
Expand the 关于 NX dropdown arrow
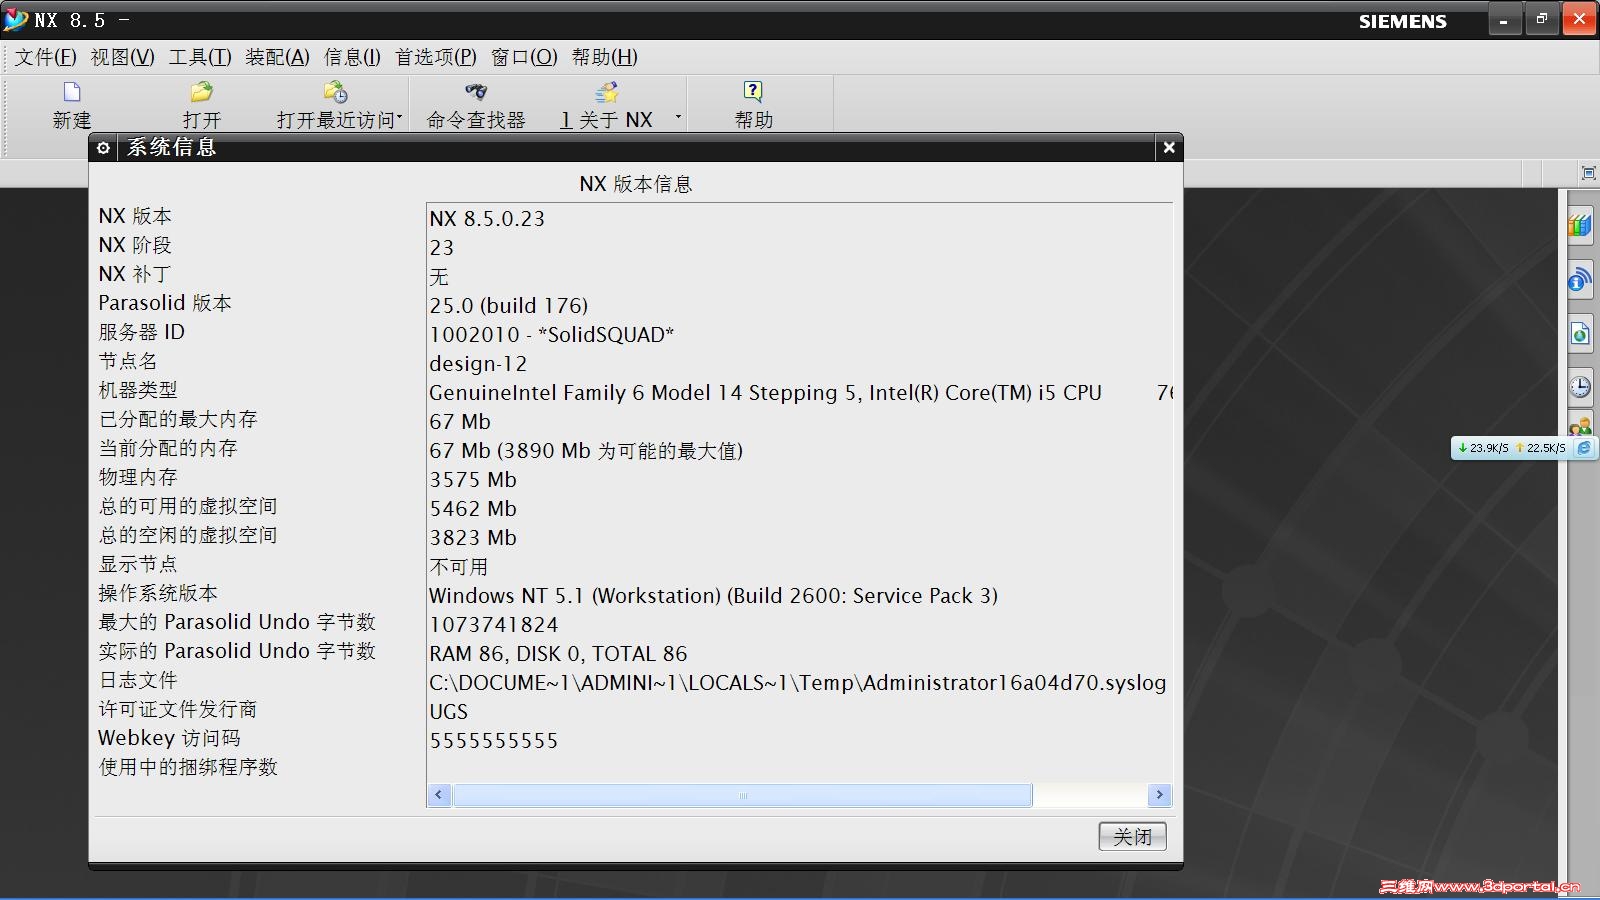click(678, 118)
